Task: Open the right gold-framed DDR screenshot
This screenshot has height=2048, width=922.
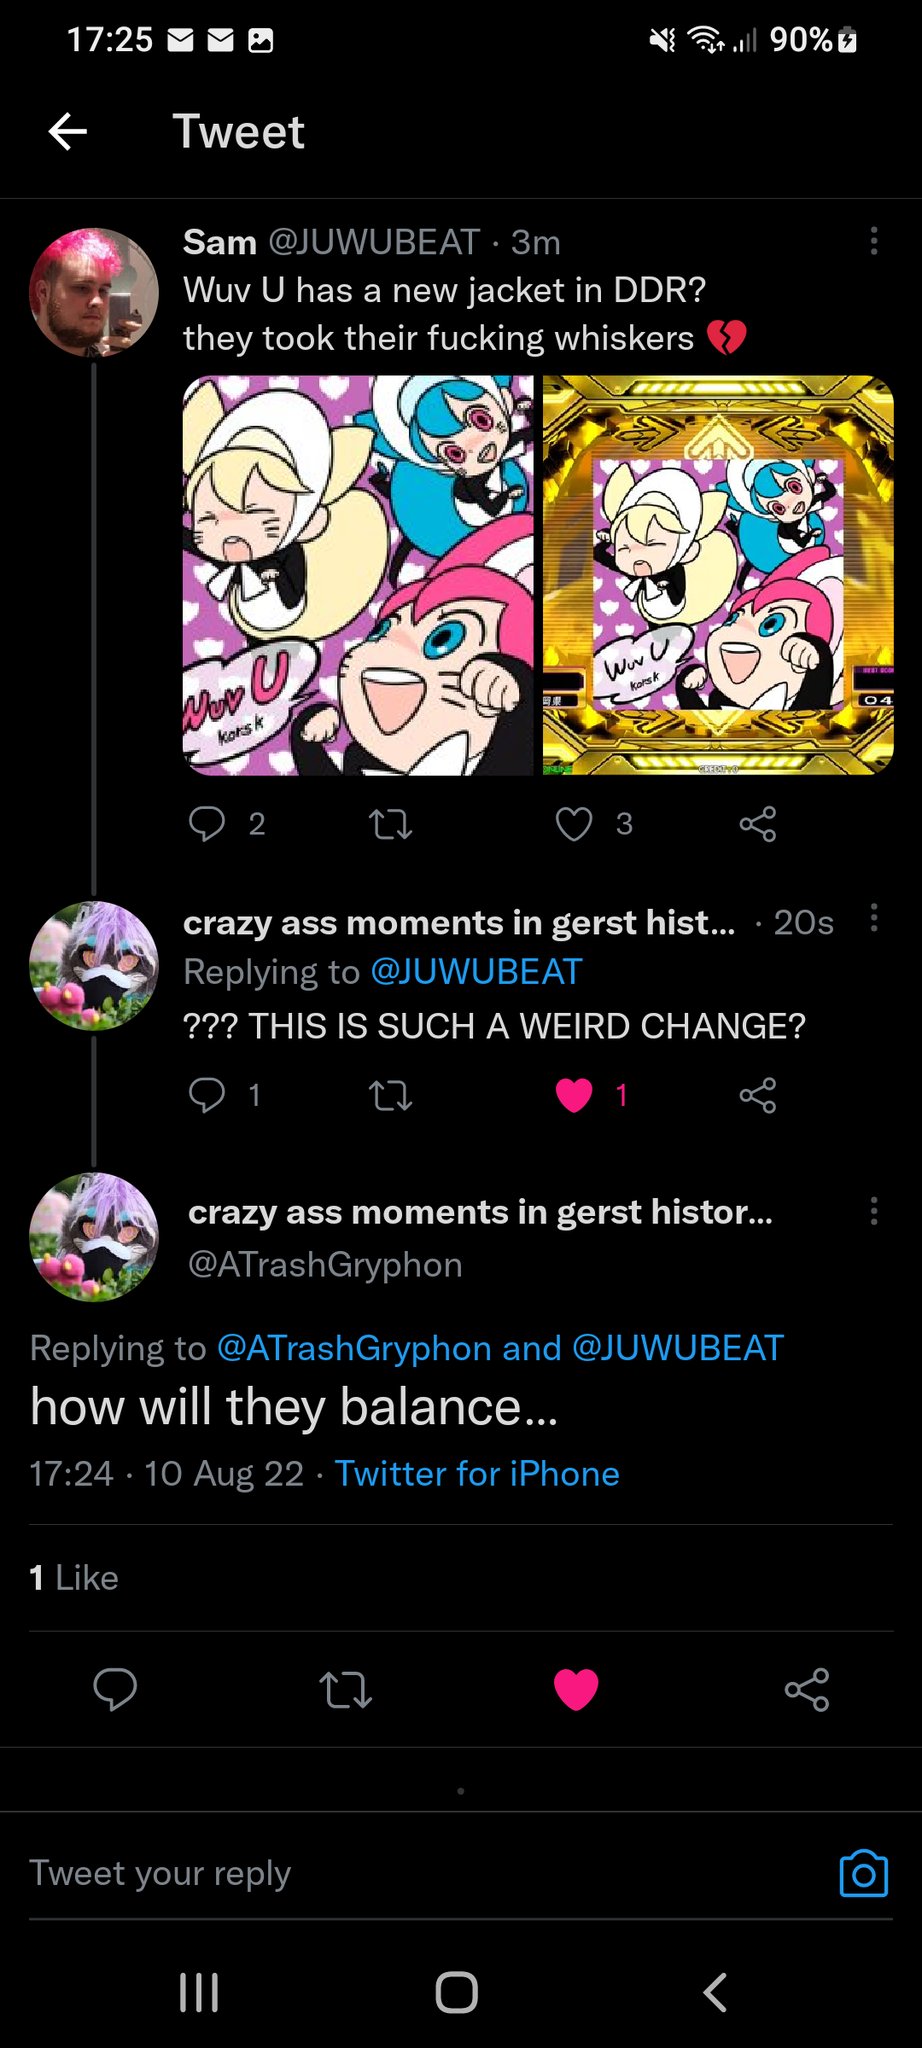Action: point(717,575)
